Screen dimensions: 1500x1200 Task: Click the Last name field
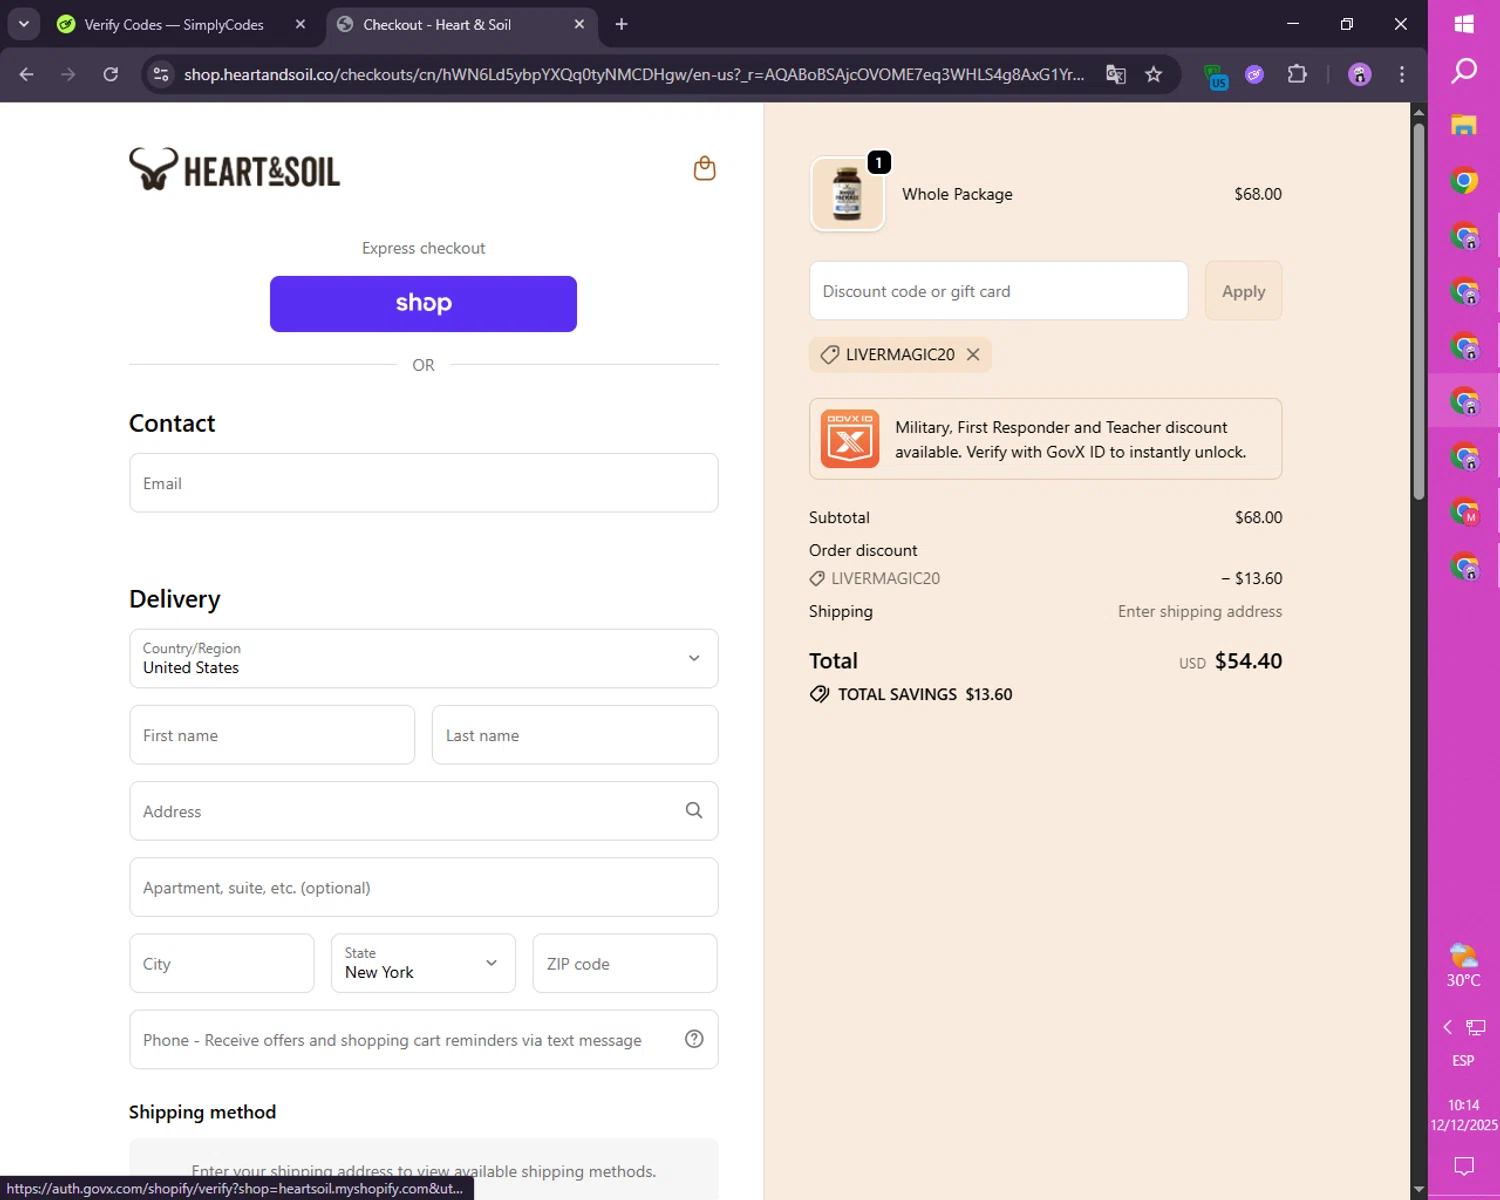(x=575, y=735)
